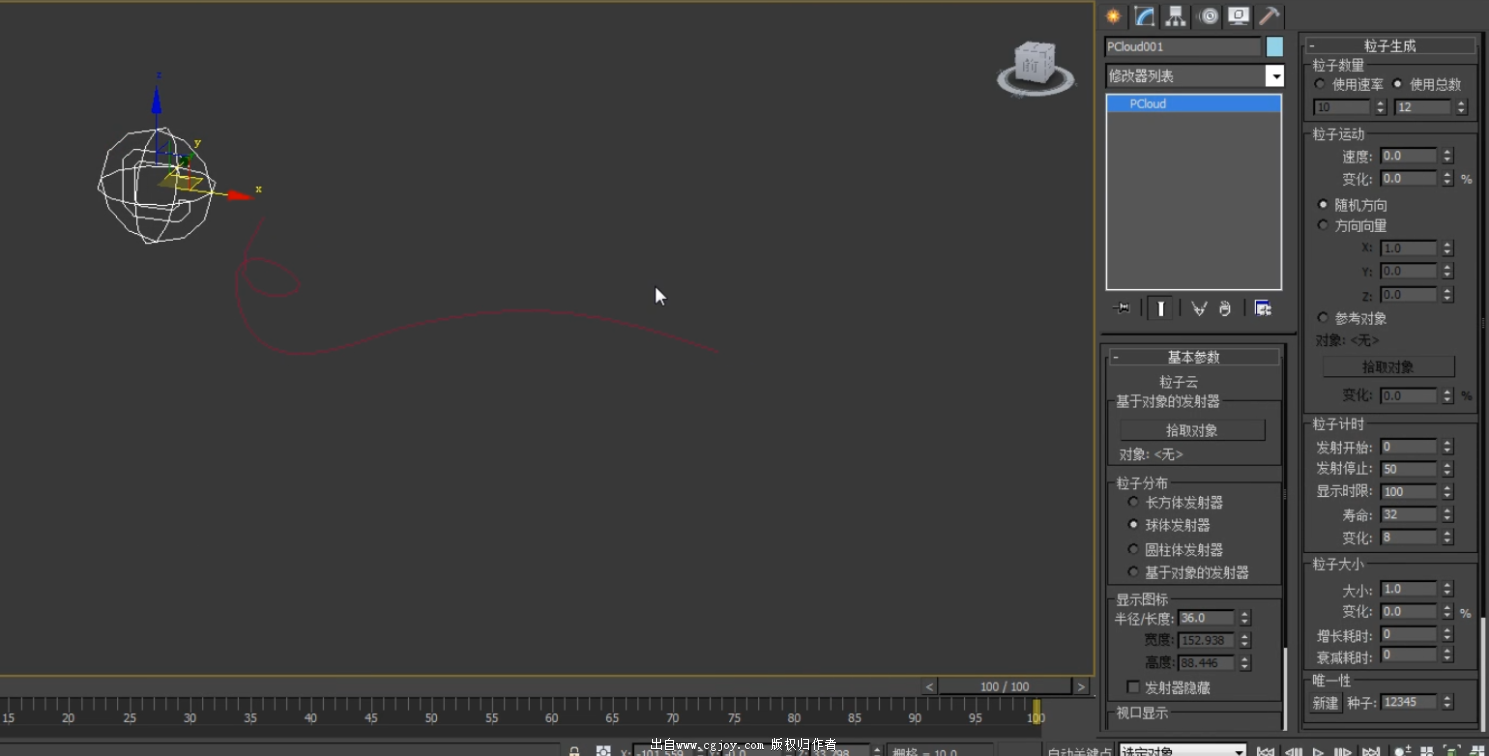Click the 寿命 value input field
Viewport: 1489px width, 756px height.
[1408, 515]
